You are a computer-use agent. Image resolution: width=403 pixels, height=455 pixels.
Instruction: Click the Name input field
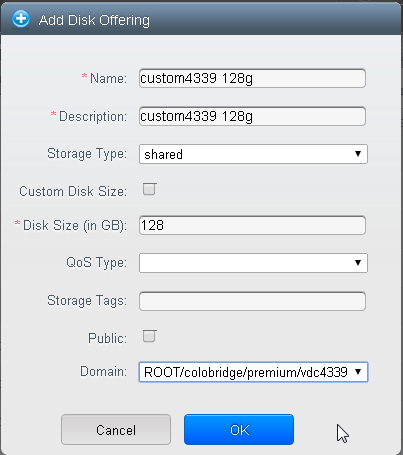pos(252,78)
